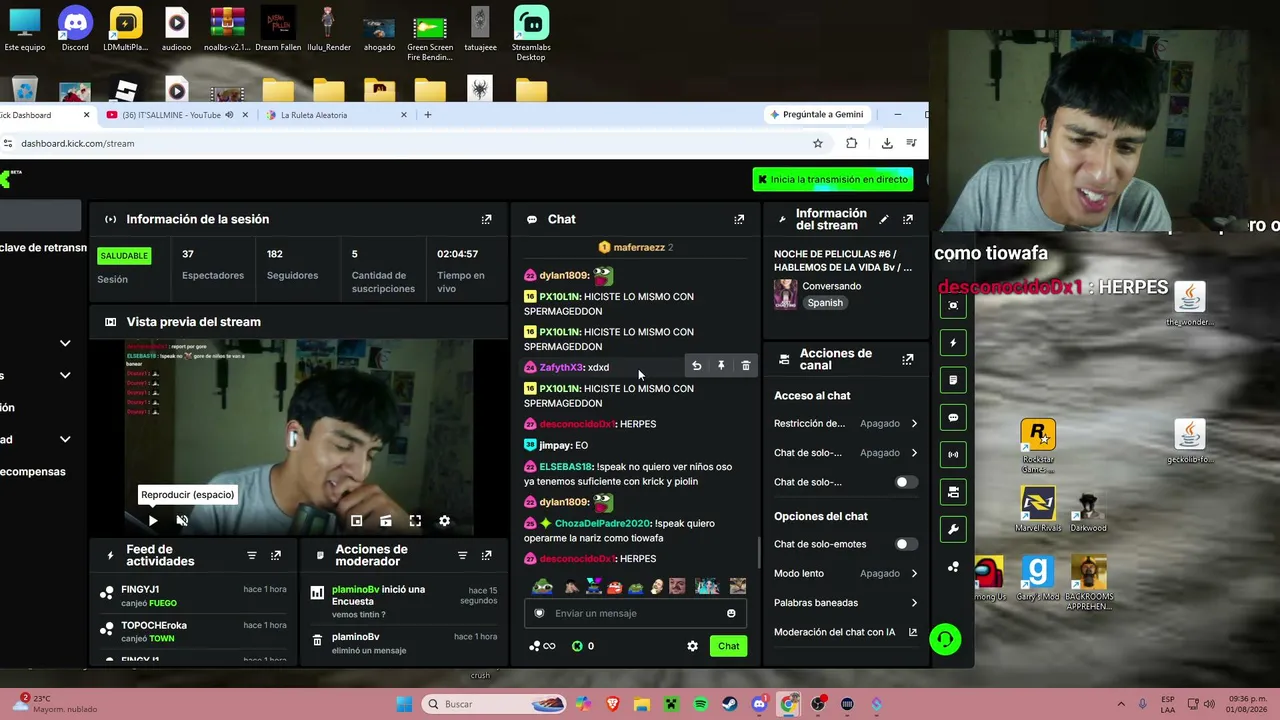Open Spotify from the taskbar
Viewport: 1280px width, 720px height.
[x=700, y=704]
